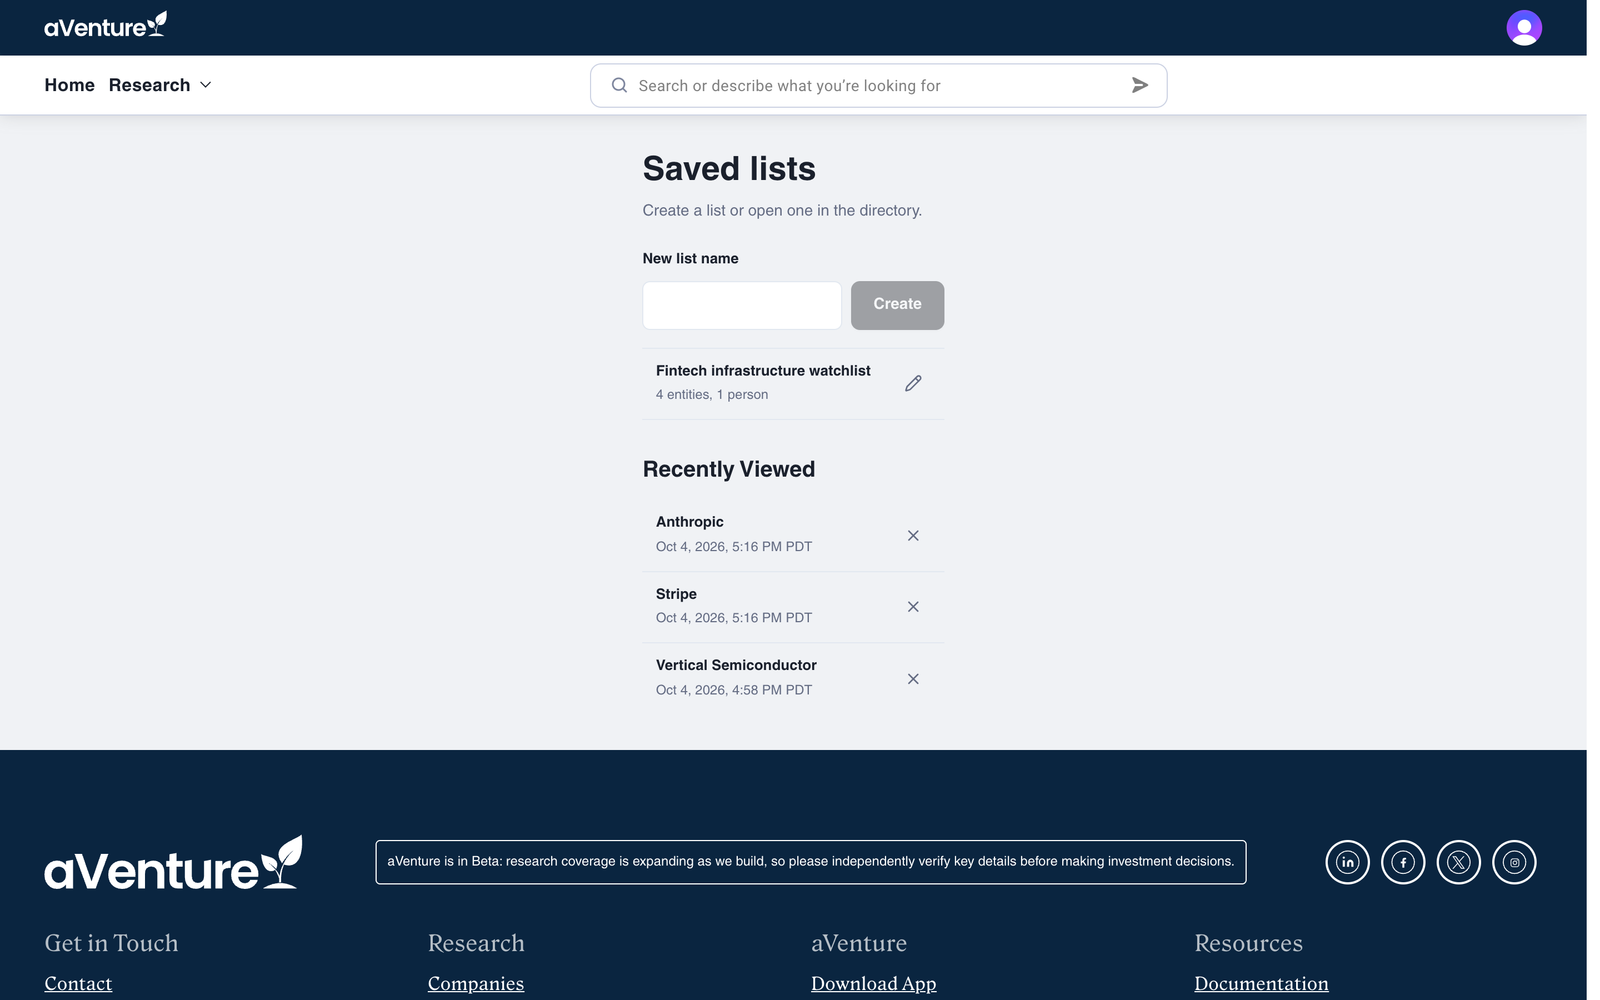The image size is (1600, 1000).
Task: Click the magnifier icon in search bar
Action: click(619, 85)
